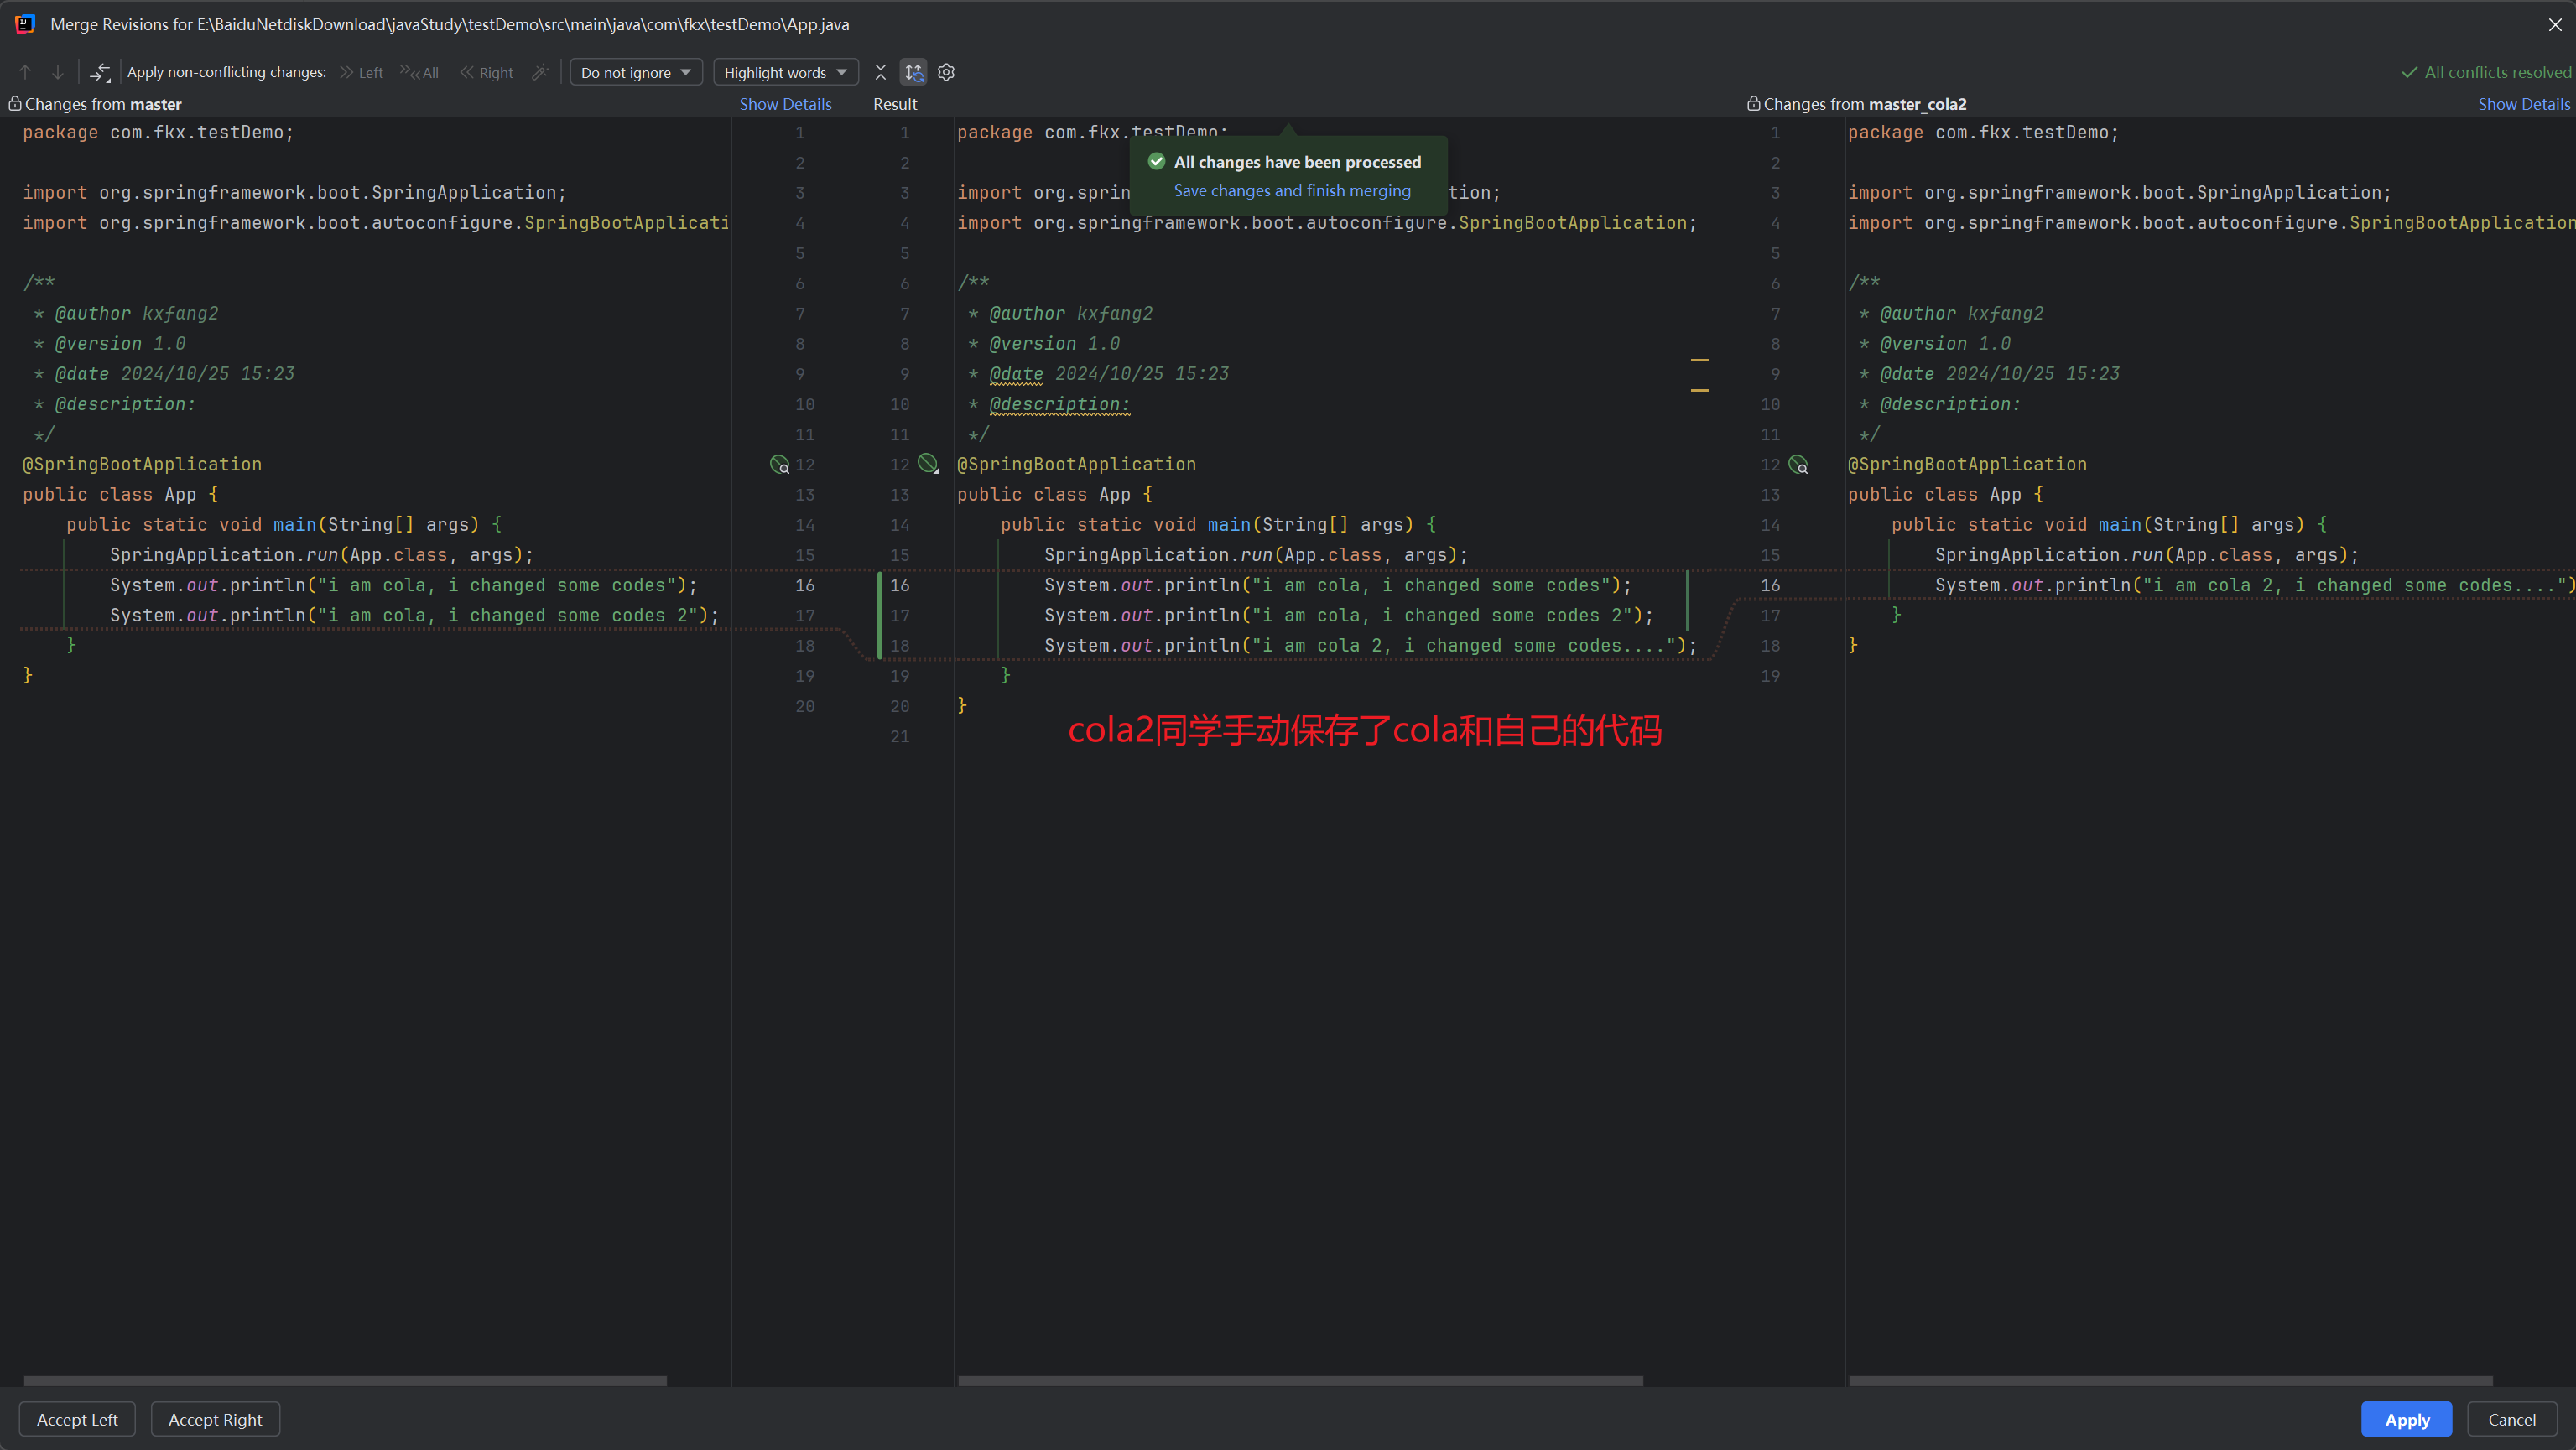Image resolution: width=2576 pixels, height=1450 pixels.
Task: Click the 'Apply non-conflicting changes:' label
Action: coord(226,72)
